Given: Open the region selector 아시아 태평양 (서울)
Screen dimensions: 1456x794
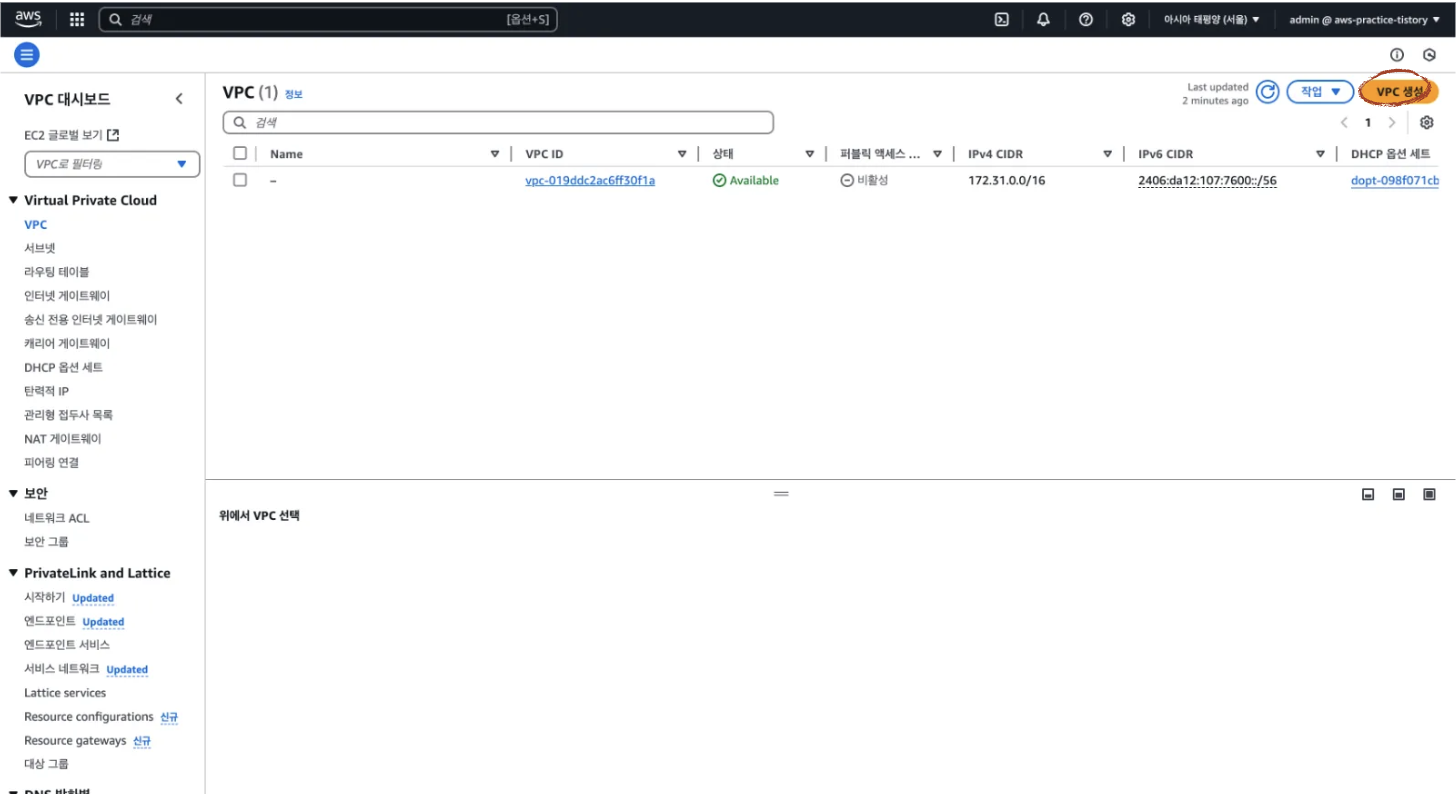Looking at the screenshot, I should tap(1211, 19).
